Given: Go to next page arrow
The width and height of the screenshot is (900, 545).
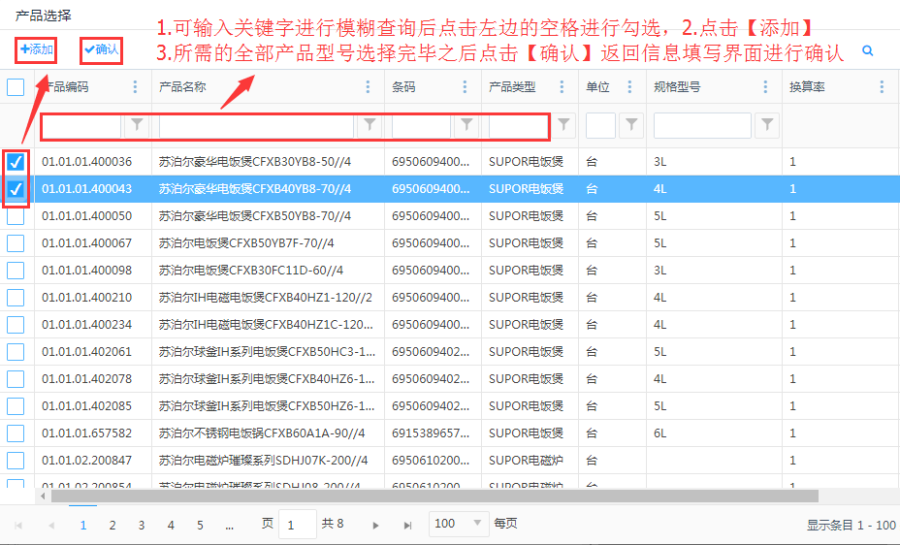Looking at the screenshot, I should click(x=376, y=525).
